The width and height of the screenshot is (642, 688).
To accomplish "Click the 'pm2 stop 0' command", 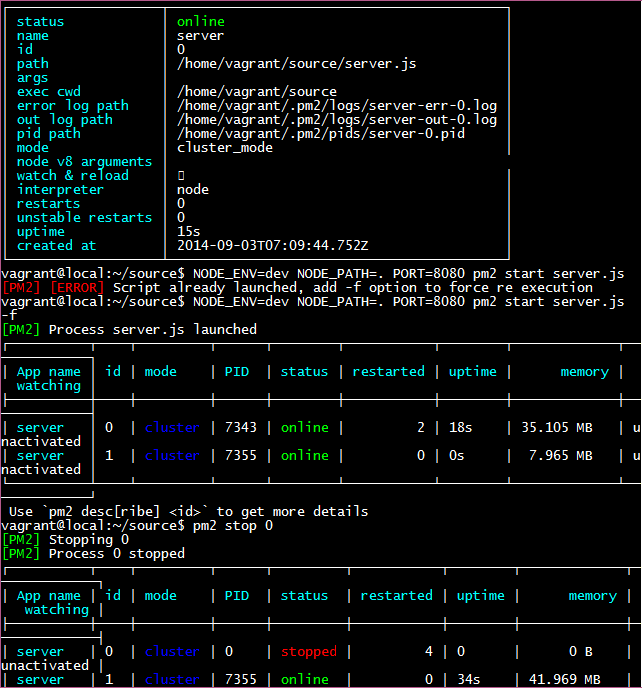I will pos(233,526).
